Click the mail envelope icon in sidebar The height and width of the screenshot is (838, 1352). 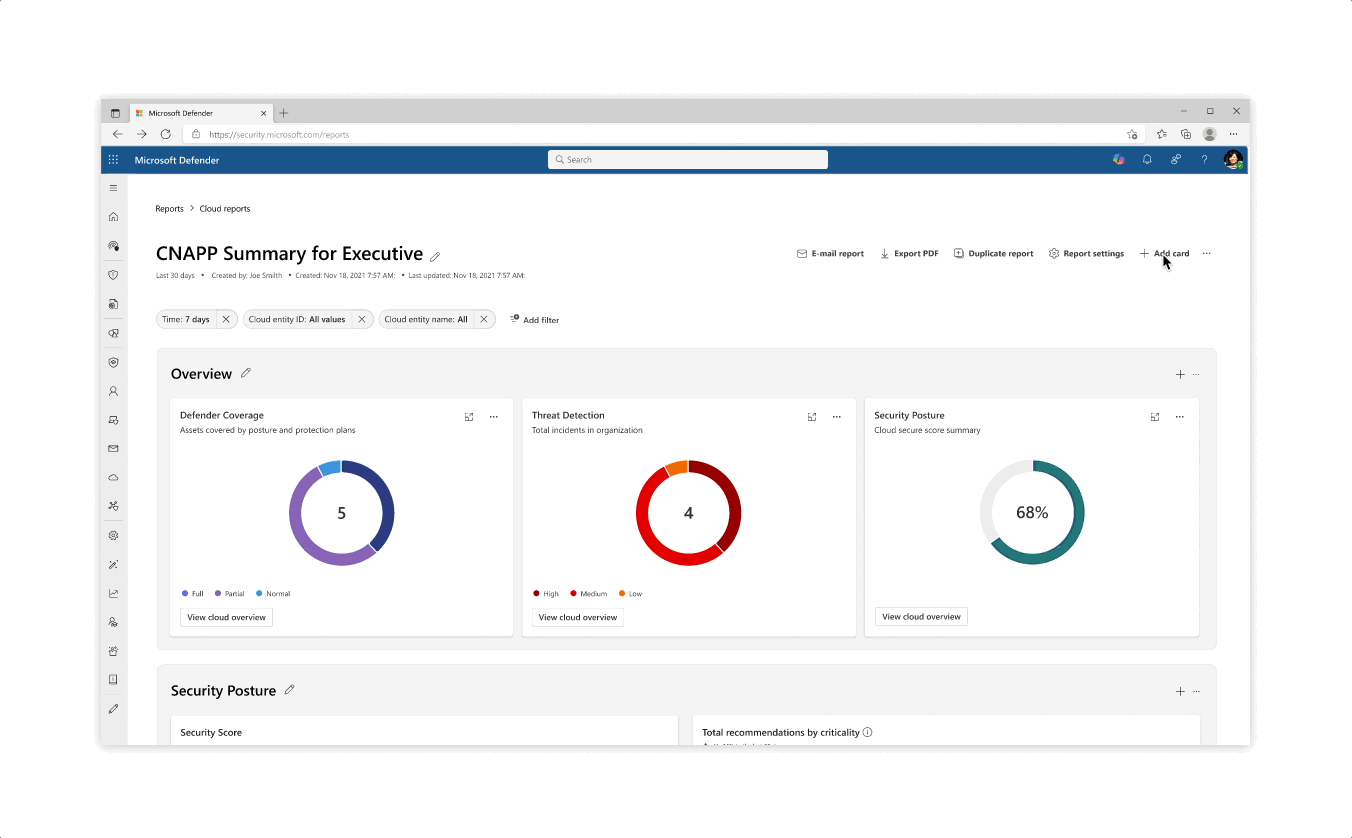(x=113, y=448)
